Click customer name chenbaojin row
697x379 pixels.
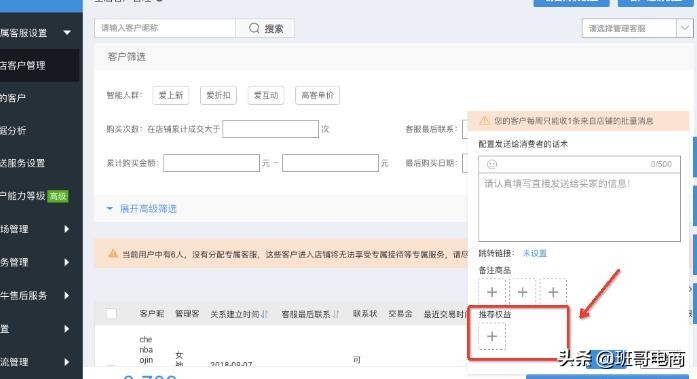(x=146, y=350)
